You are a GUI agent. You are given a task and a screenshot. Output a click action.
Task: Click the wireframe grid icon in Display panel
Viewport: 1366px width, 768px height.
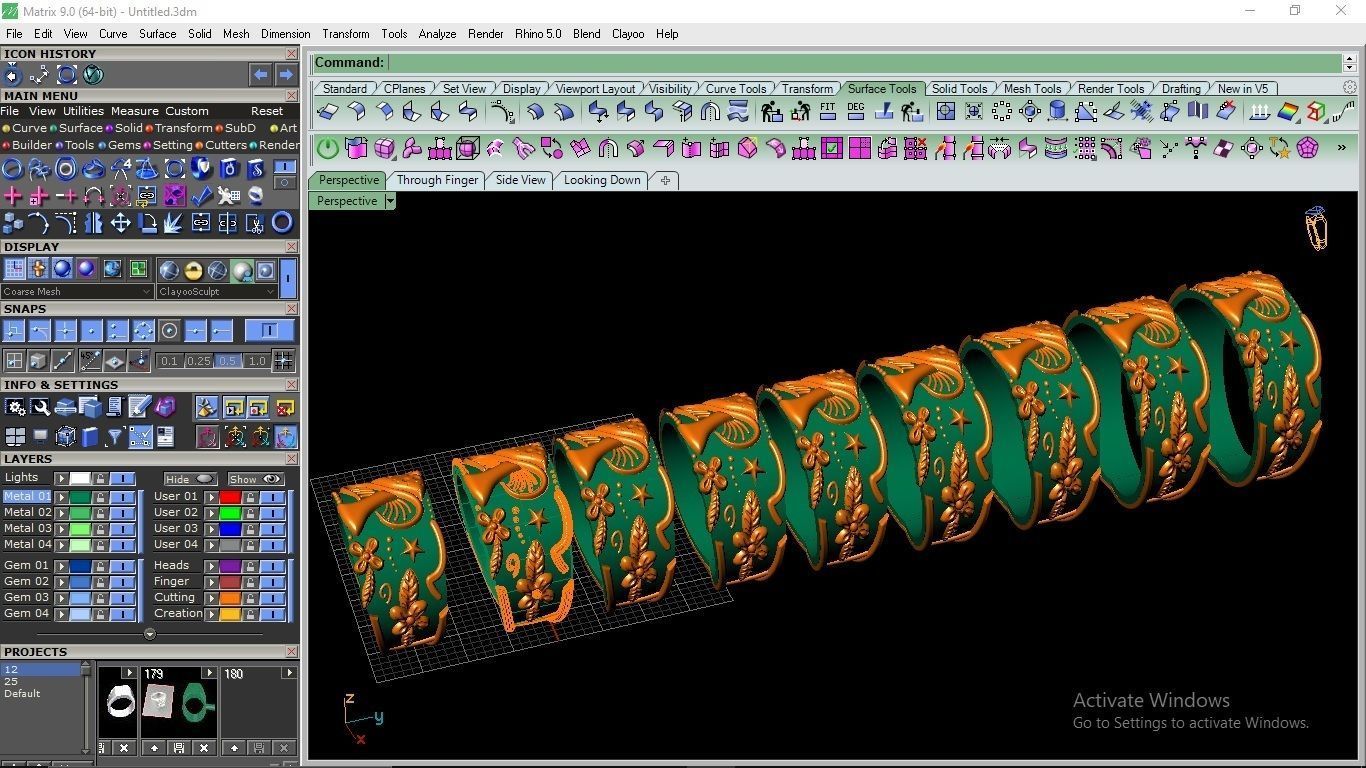click(14, 269)
